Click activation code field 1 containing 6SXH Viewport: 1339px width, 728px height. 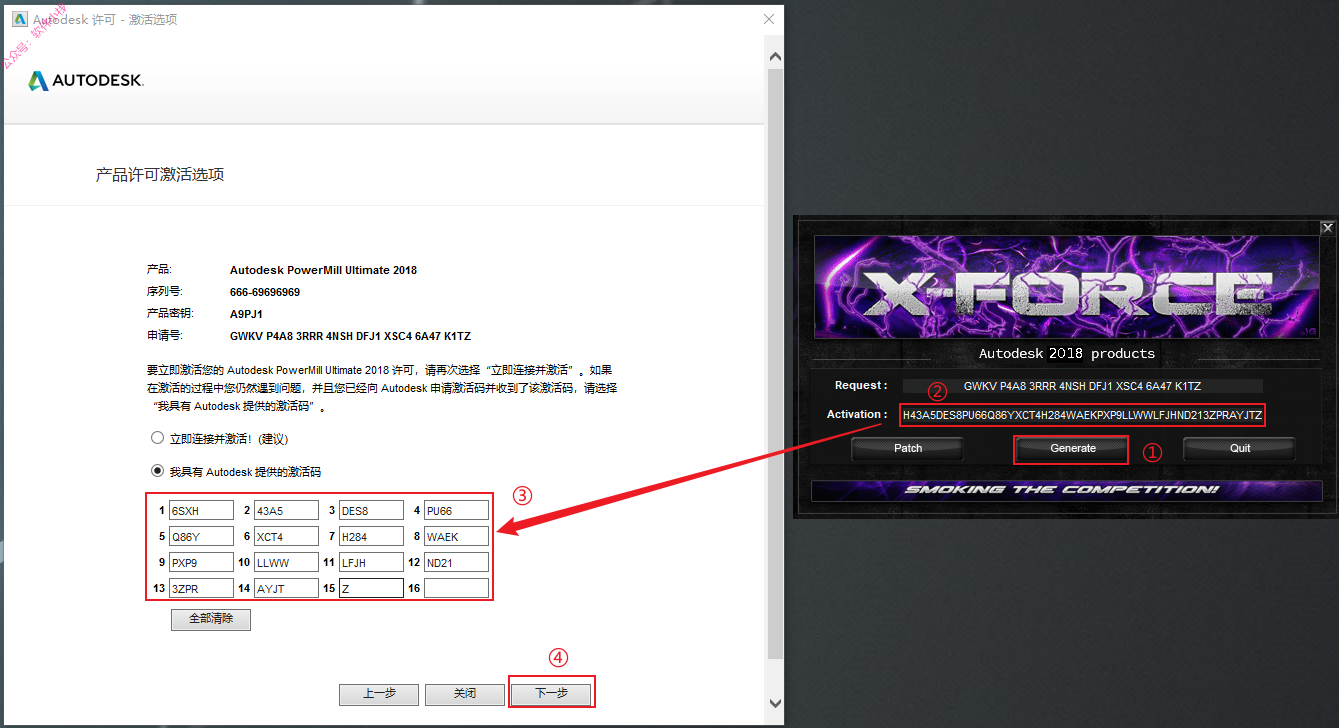(x=201, y=510)
